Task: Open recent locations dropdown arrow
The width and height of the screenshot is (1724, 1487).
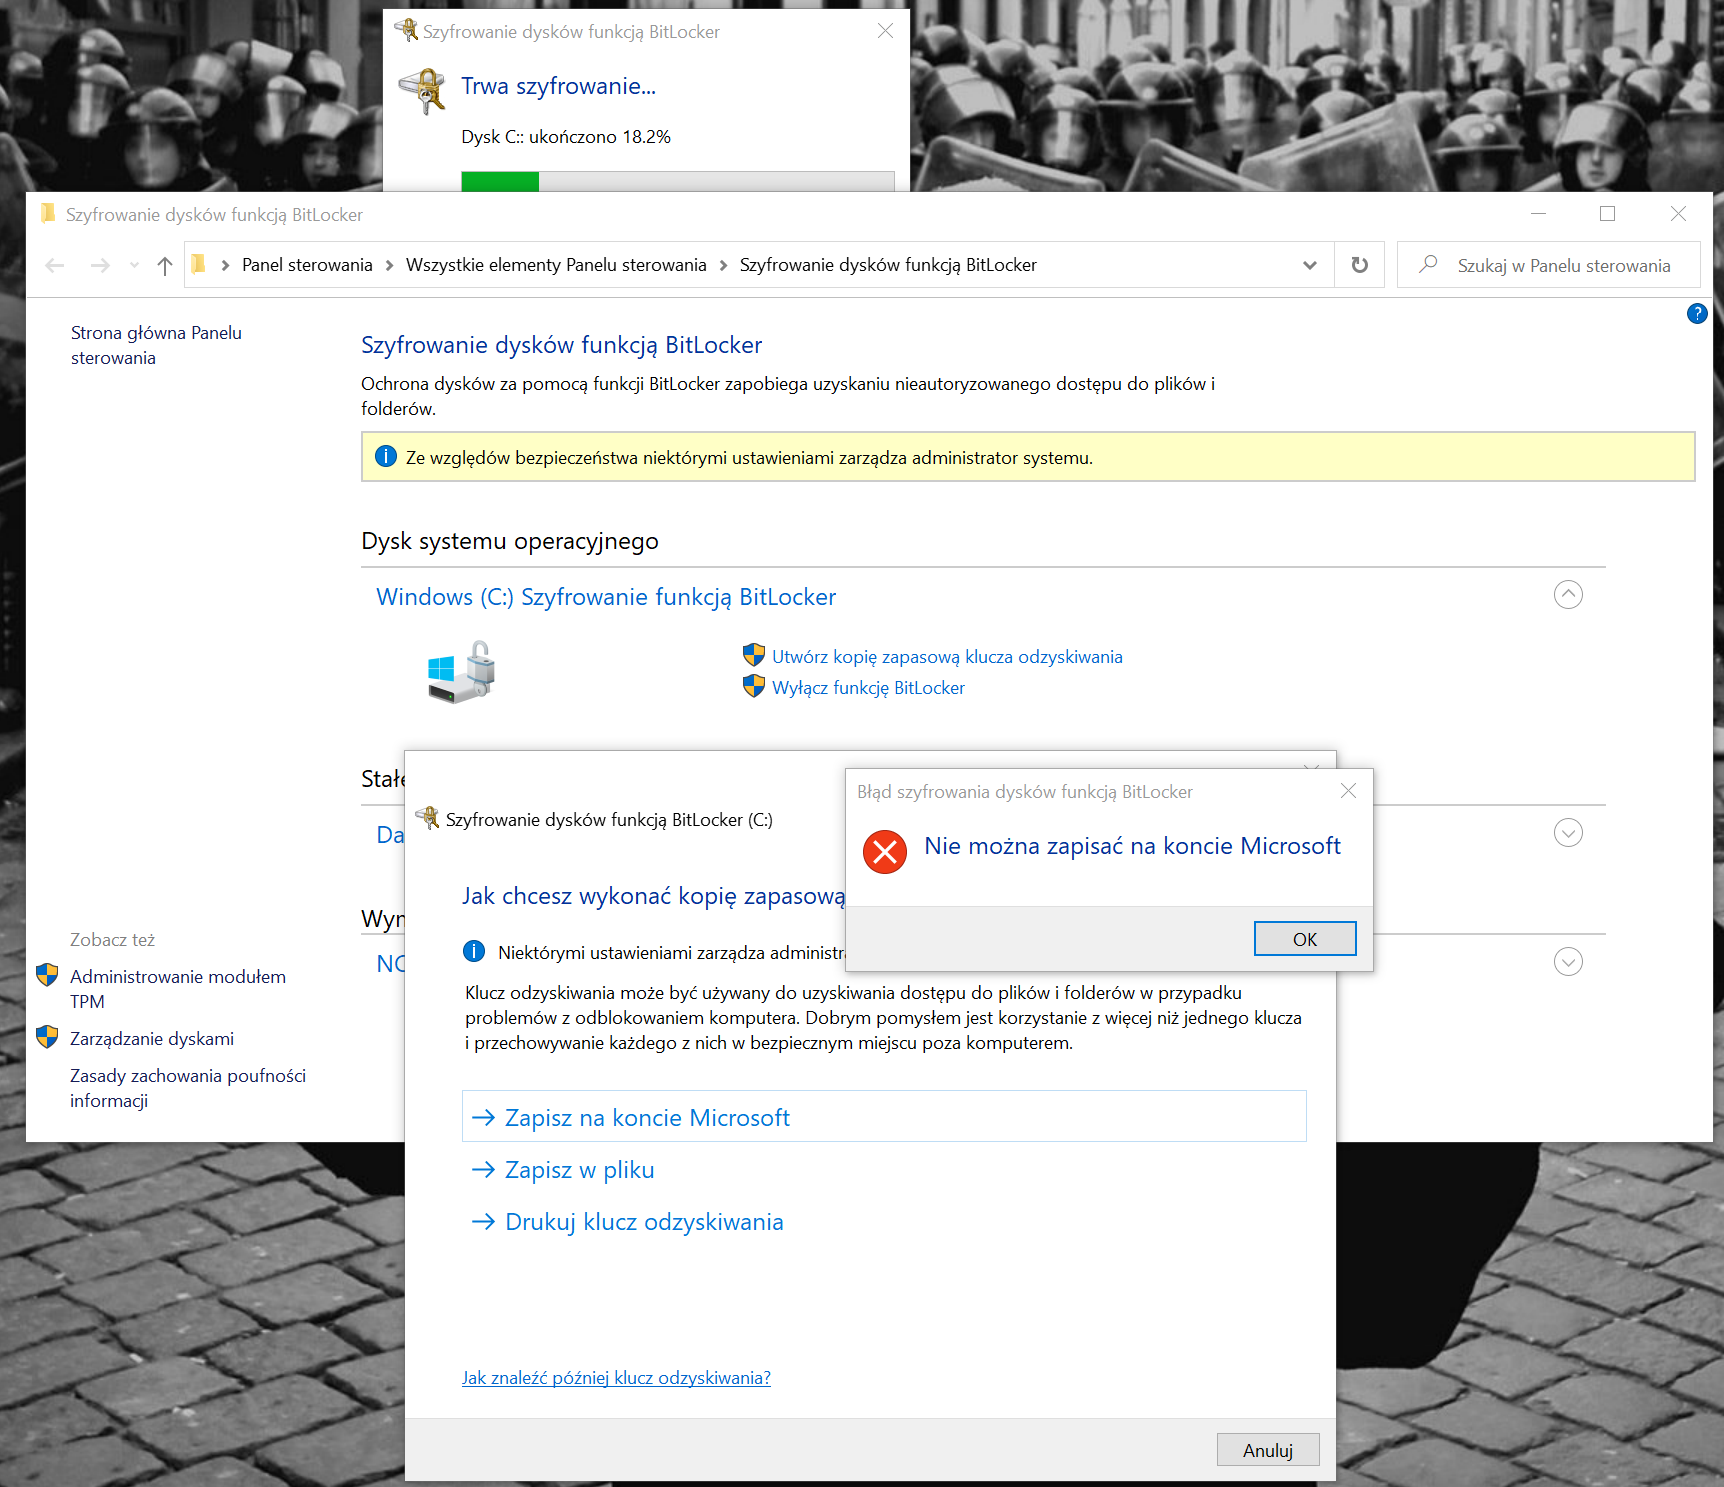Action: pos(135,265)
